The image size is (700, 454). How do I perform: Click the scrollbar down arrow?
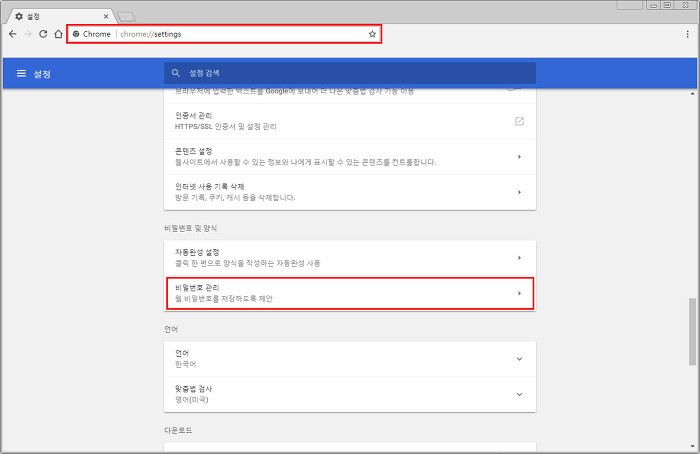pos(692,446)
